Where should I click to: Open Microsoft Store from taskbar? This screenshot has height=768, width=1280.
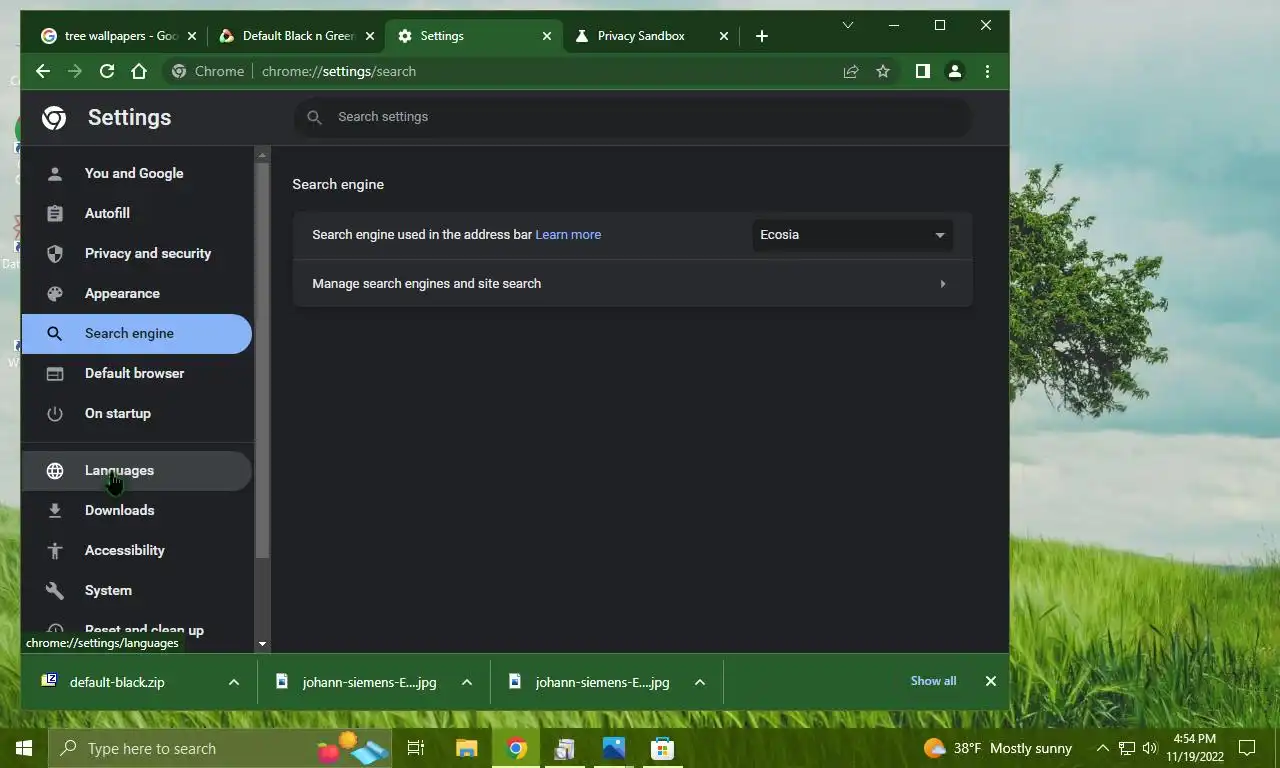pos(662,748)
